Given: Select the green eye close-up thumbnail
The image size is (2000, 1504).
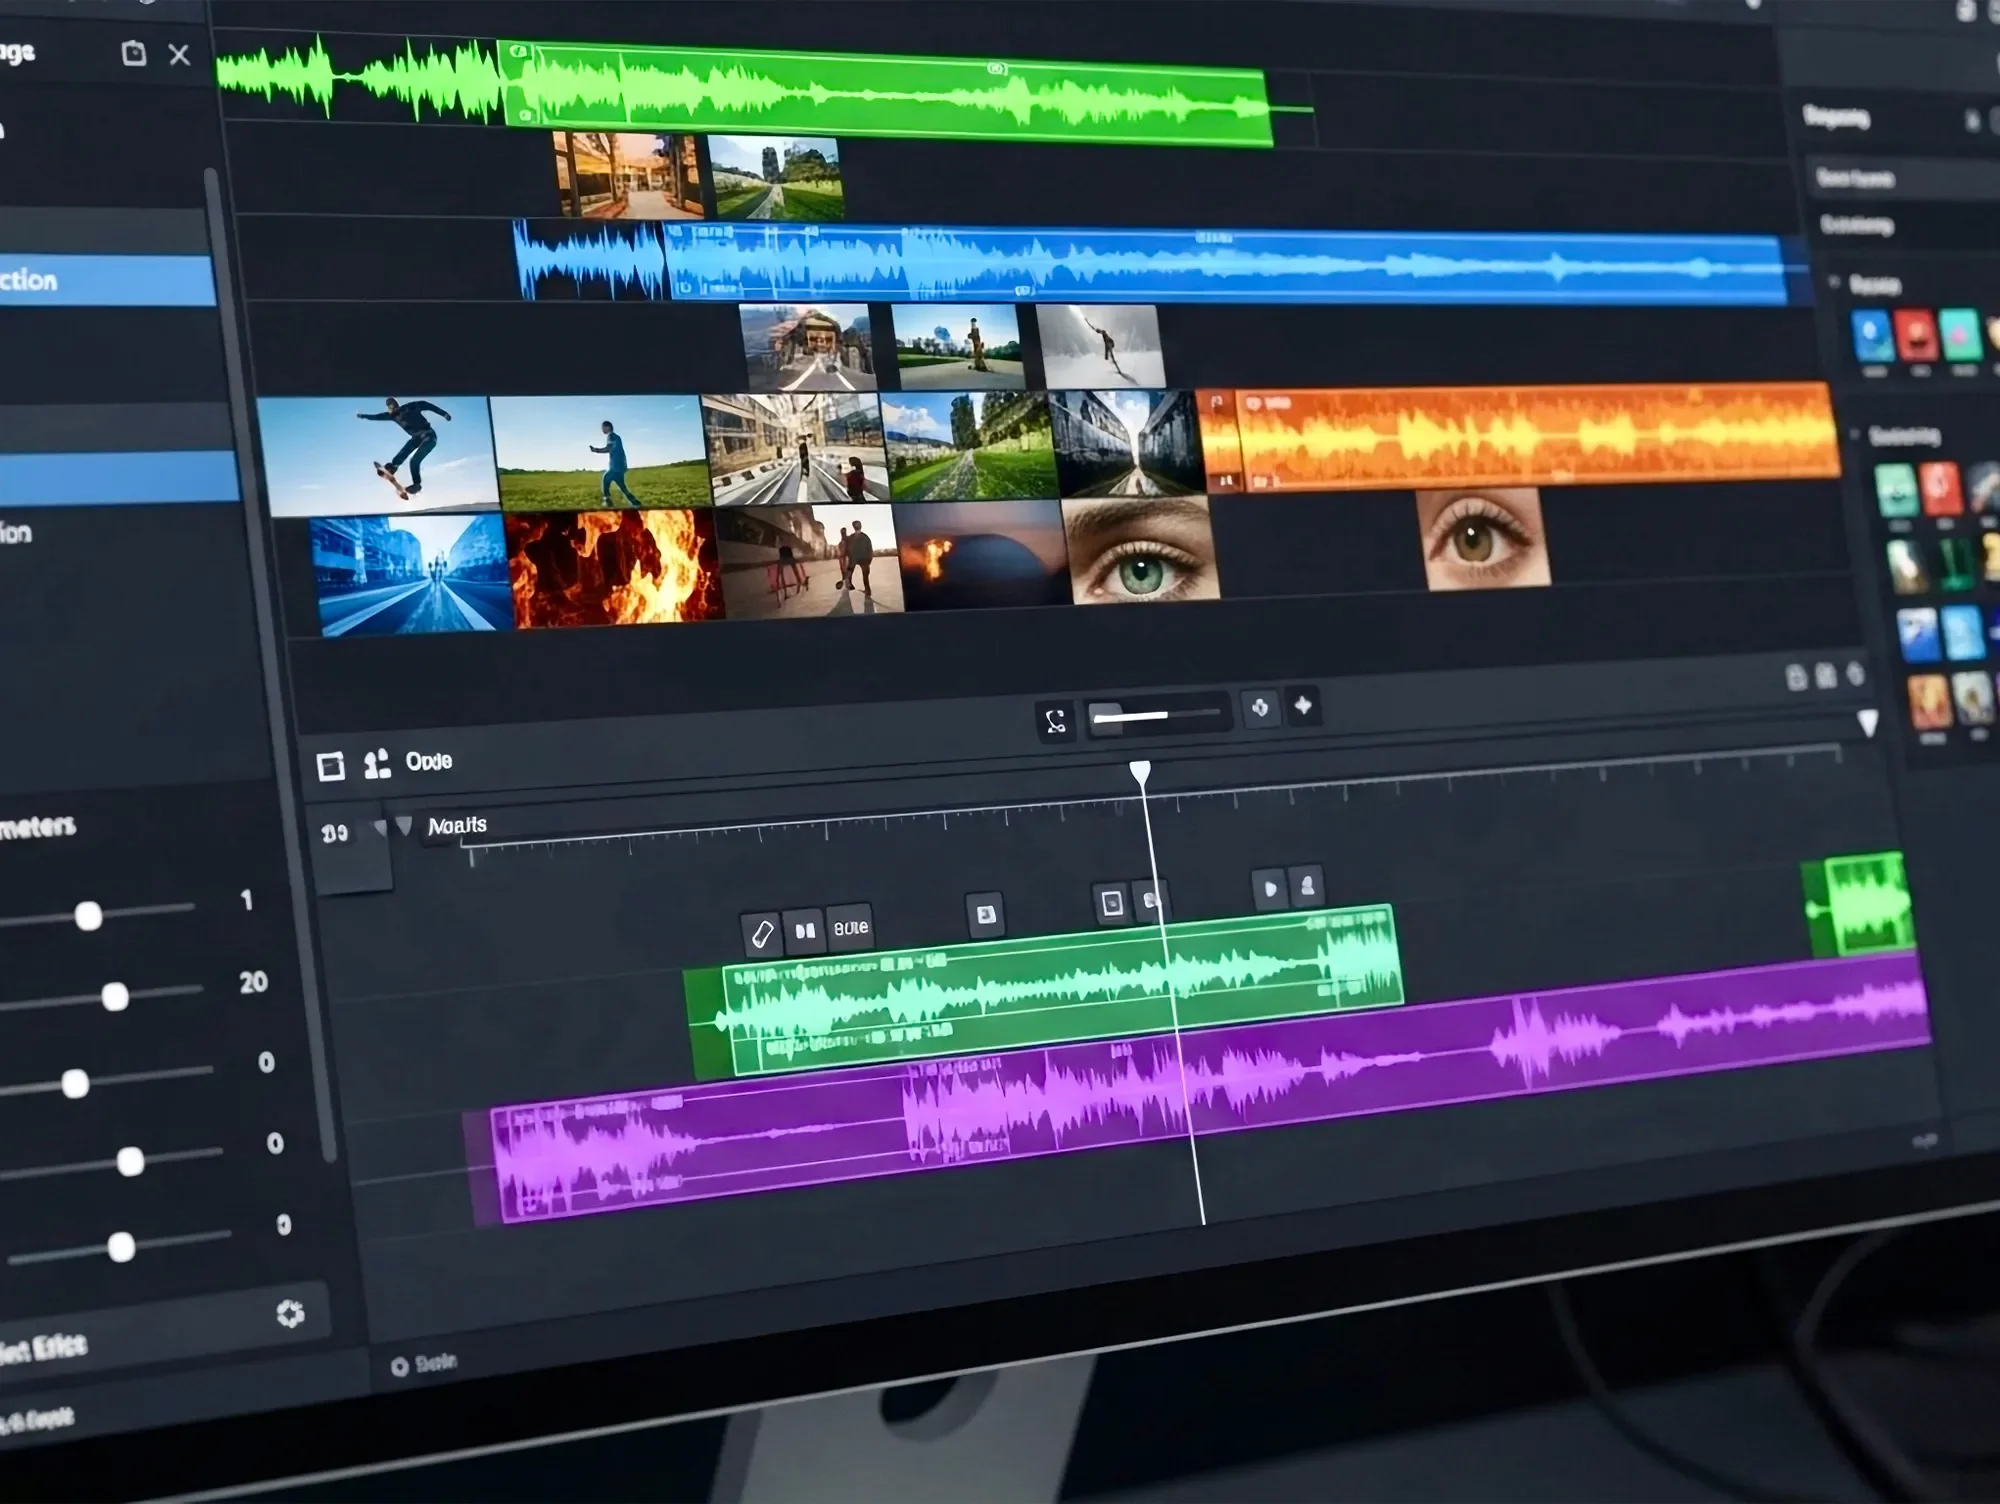Looking at the screenshot, I should 1141,550.
